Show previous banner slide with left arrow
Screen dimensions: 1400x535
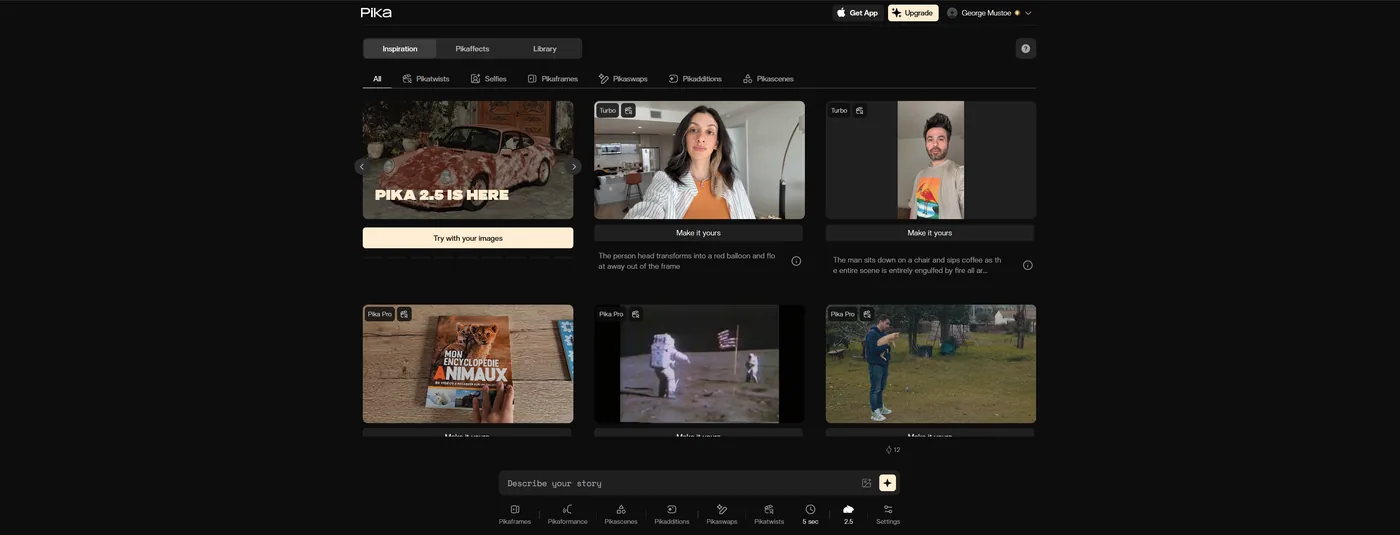pos(362,167)
